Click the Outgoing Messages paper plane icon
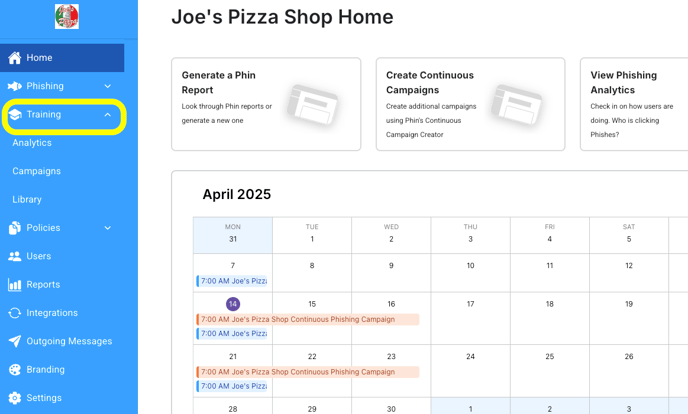 (14, 341)
